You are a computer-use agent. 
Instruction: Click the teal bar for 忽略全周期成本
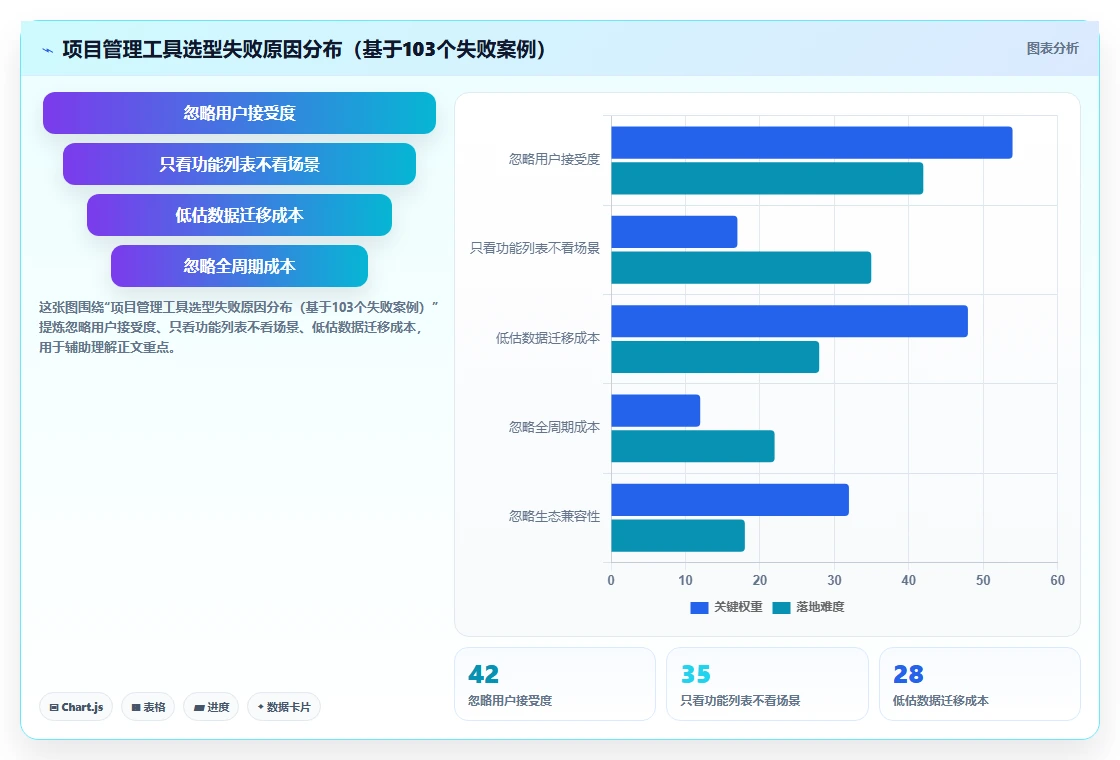693,446
